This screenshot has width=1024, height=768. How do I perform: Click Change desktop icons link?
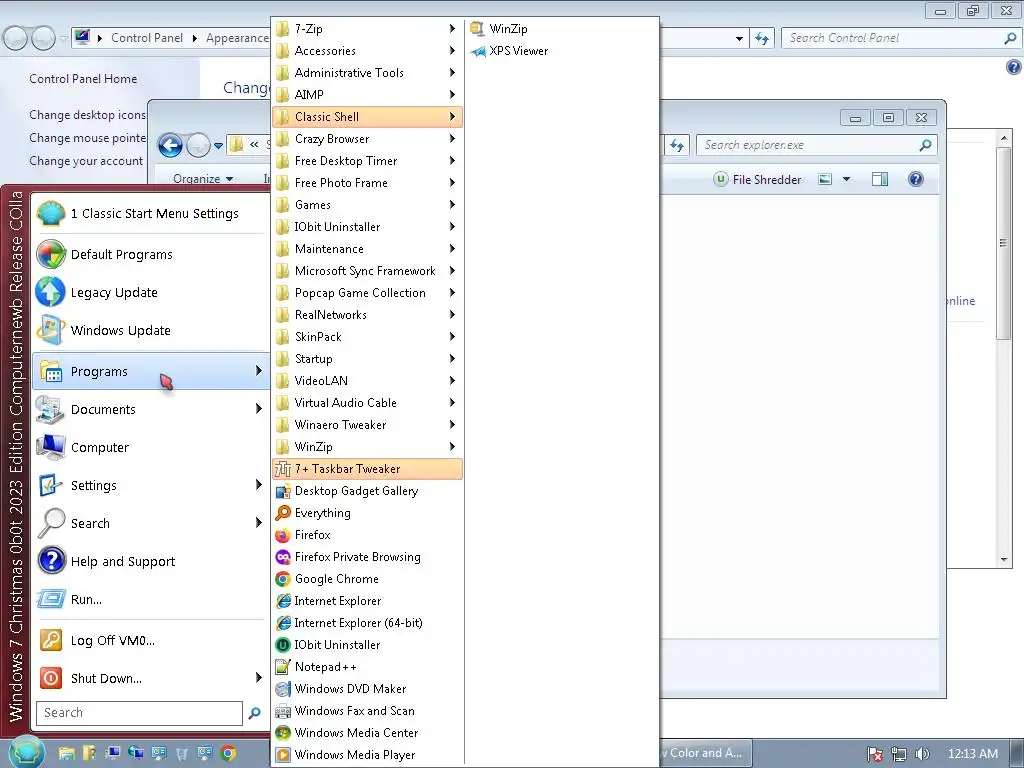[x=88, y=115]
